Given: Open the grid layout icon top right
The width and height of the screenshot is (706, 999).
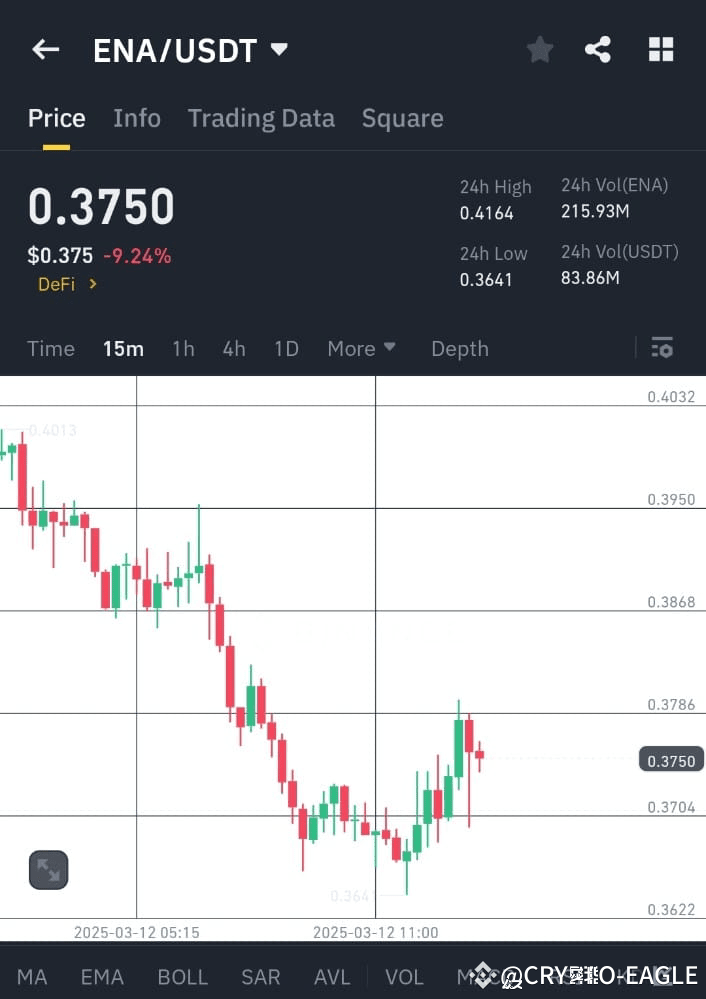Looking at the screenshot, I should pos(661,48).
